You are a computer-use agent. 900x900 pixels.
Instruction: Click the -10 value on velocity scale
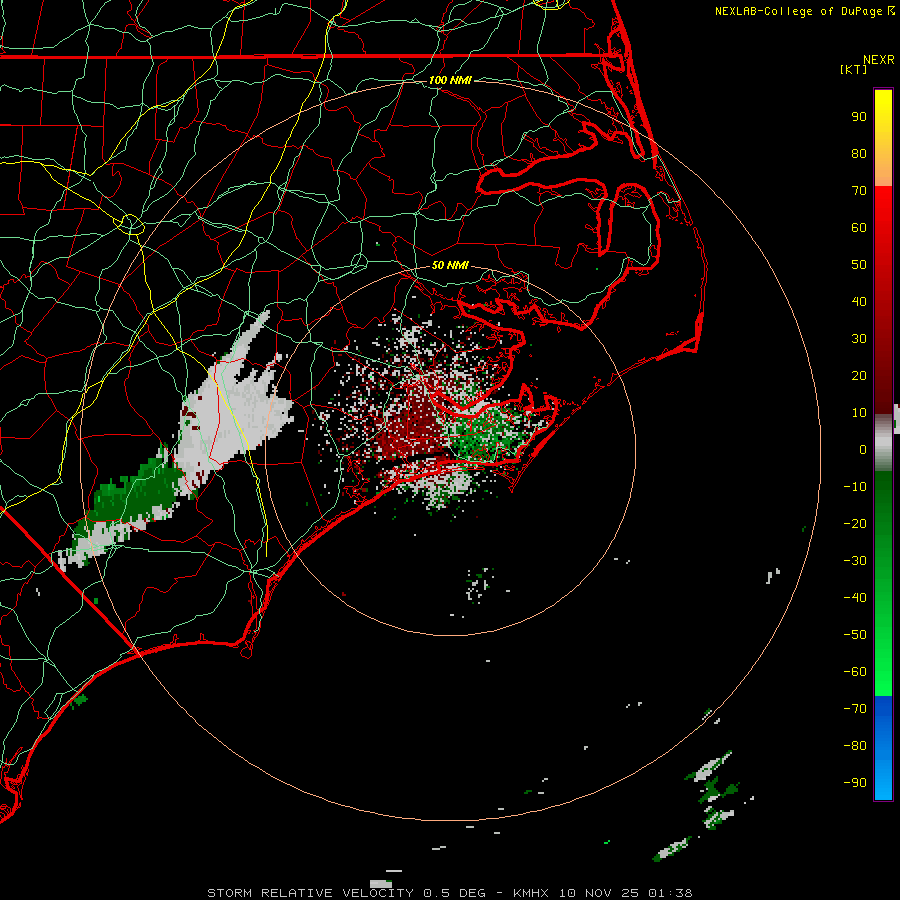click(x=855, y=487)
